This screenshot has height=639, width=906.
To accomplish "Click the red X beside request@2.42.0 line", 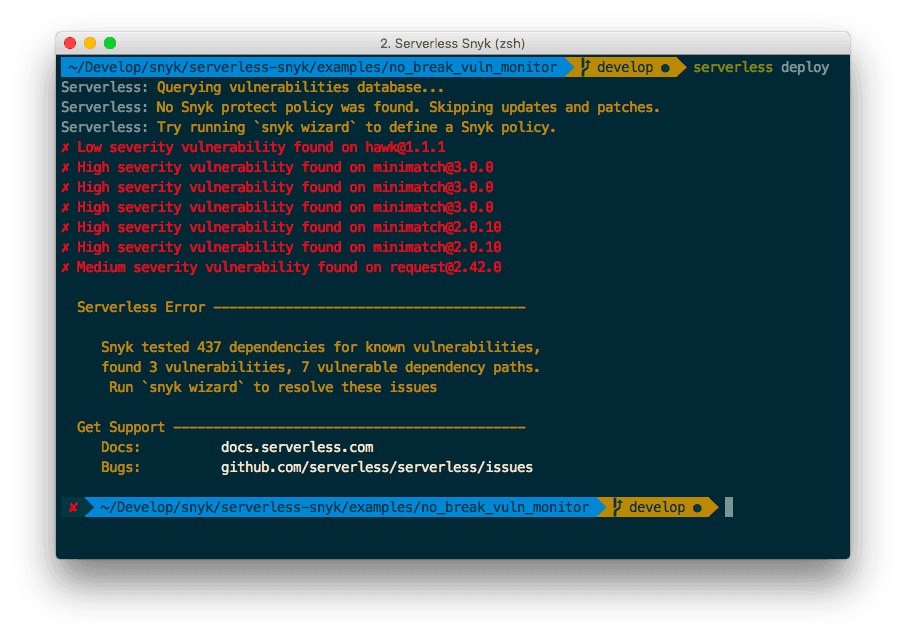I will [65, 268].
